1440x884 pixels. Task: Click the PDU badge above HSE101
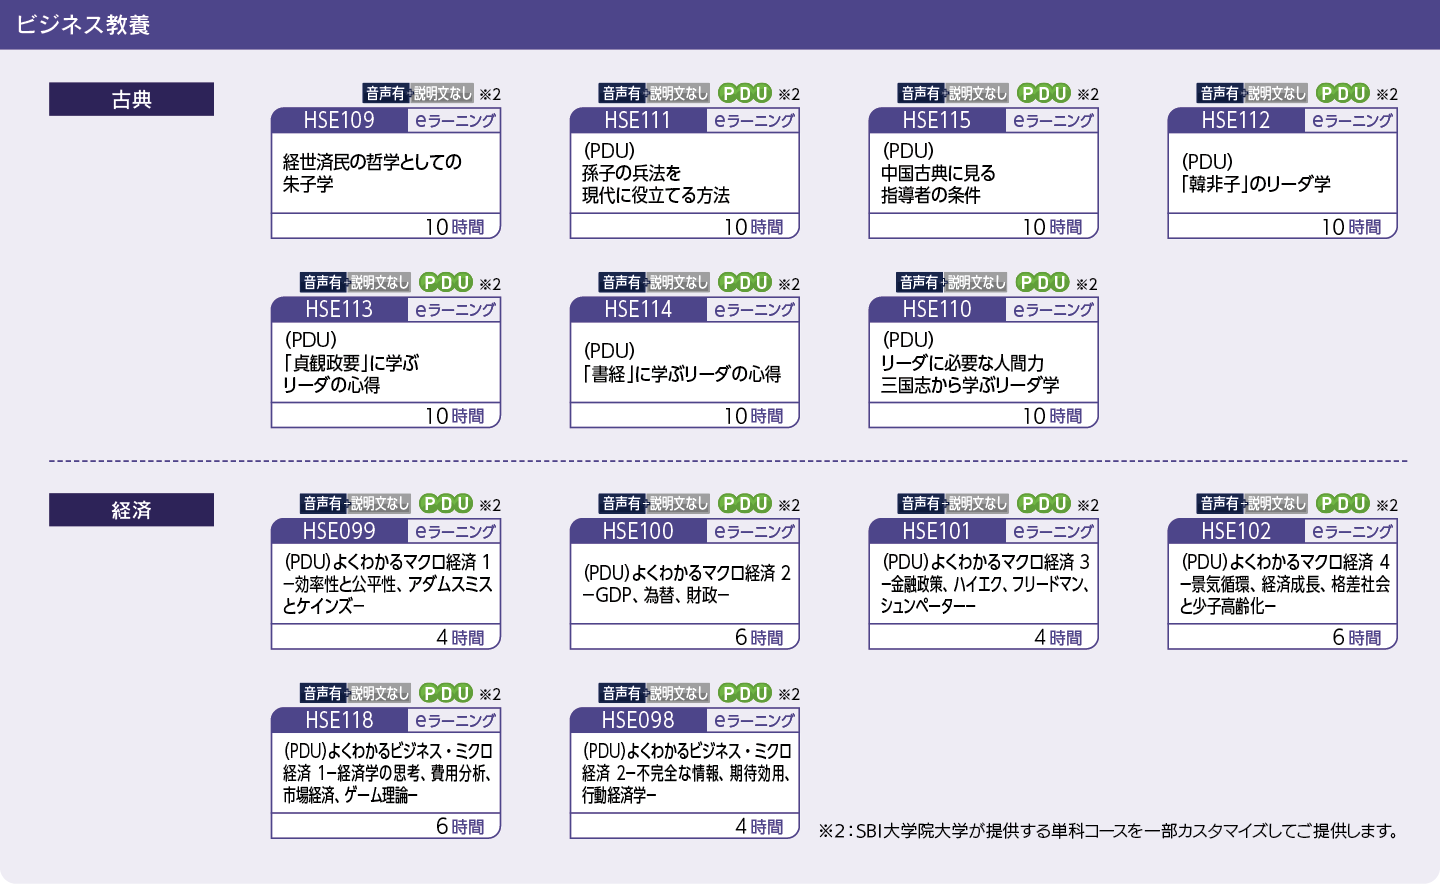[x=1044, y=503]
